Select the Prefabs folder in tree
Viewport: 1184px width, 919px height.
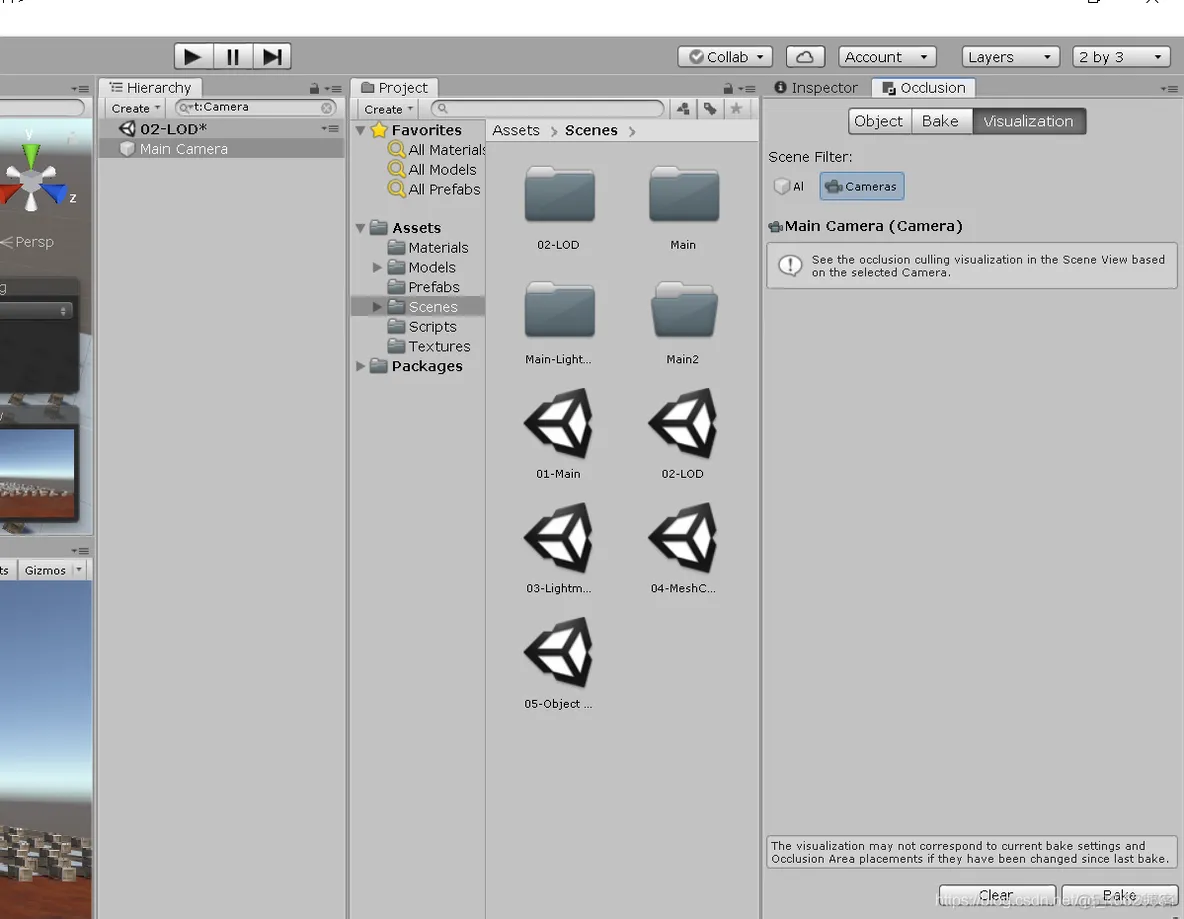[x=424, y=287]
